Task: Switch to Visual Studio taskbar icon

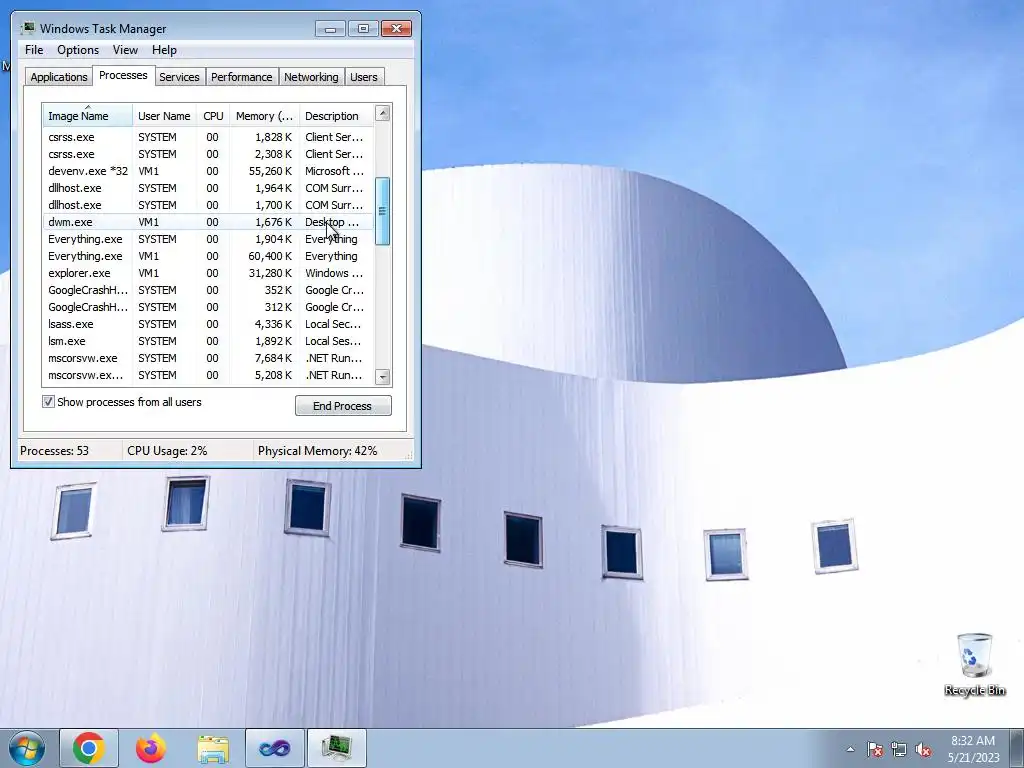Action: (x=275, y=748)
